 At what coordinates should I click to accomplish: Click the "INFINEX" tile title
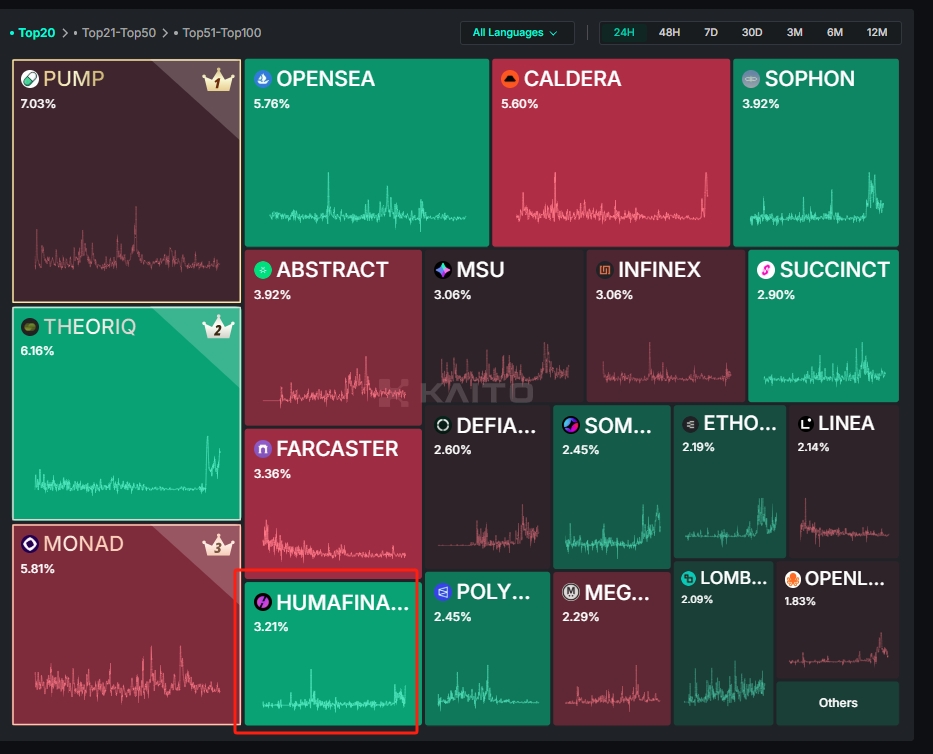(659, 270)
